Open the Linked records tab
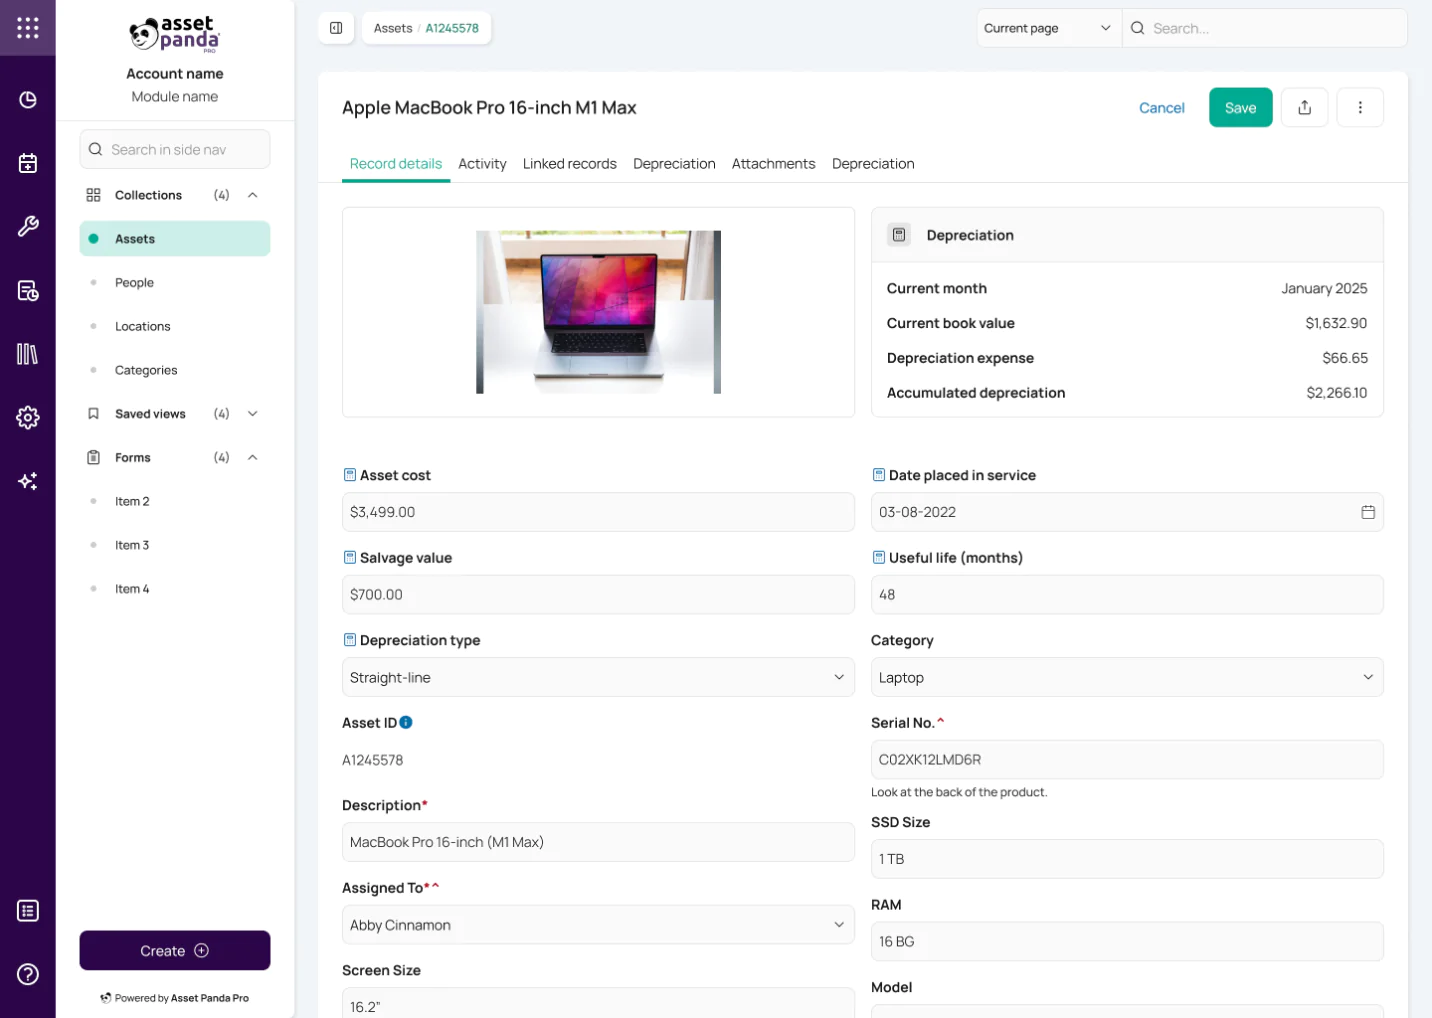This screenshot has height=1018, width=1432. (570, 164)
